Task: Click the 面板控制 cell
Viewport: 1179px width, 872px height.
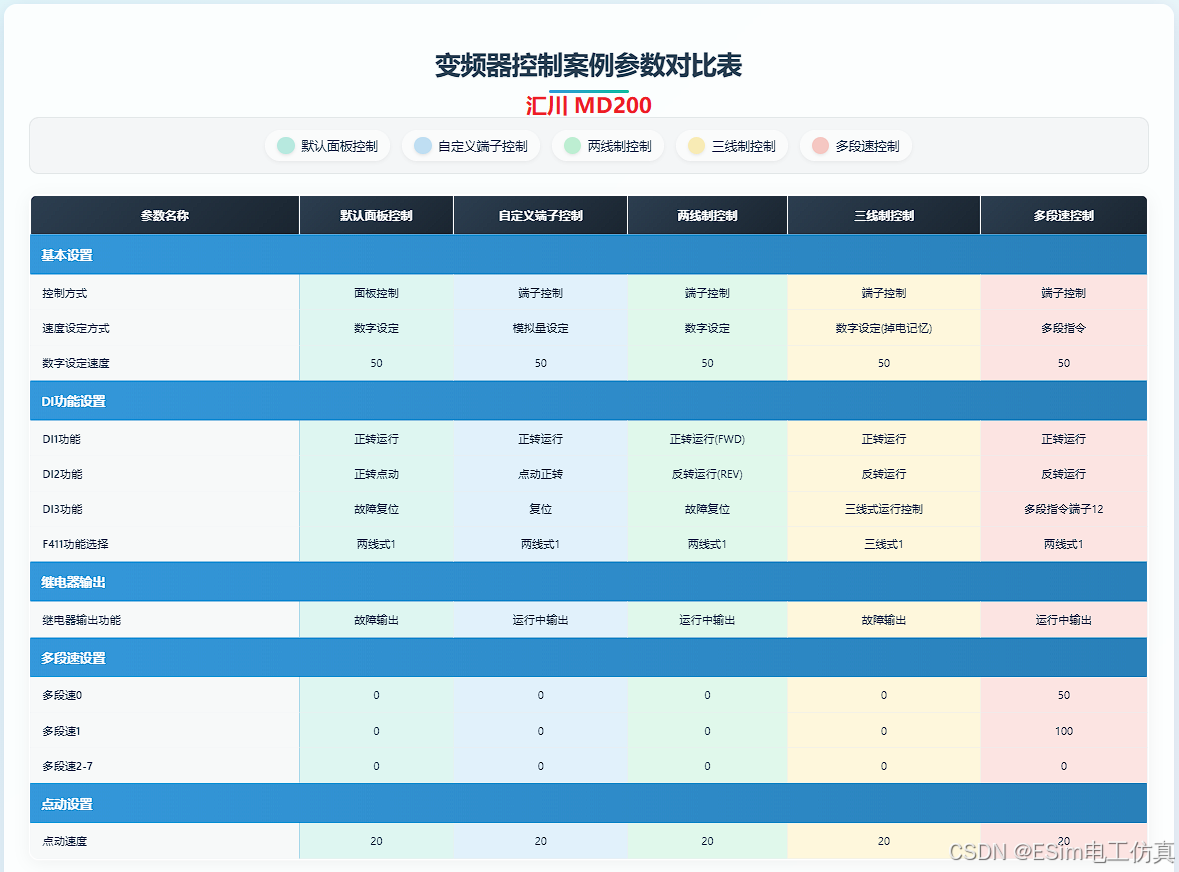Action: point(376,293)
